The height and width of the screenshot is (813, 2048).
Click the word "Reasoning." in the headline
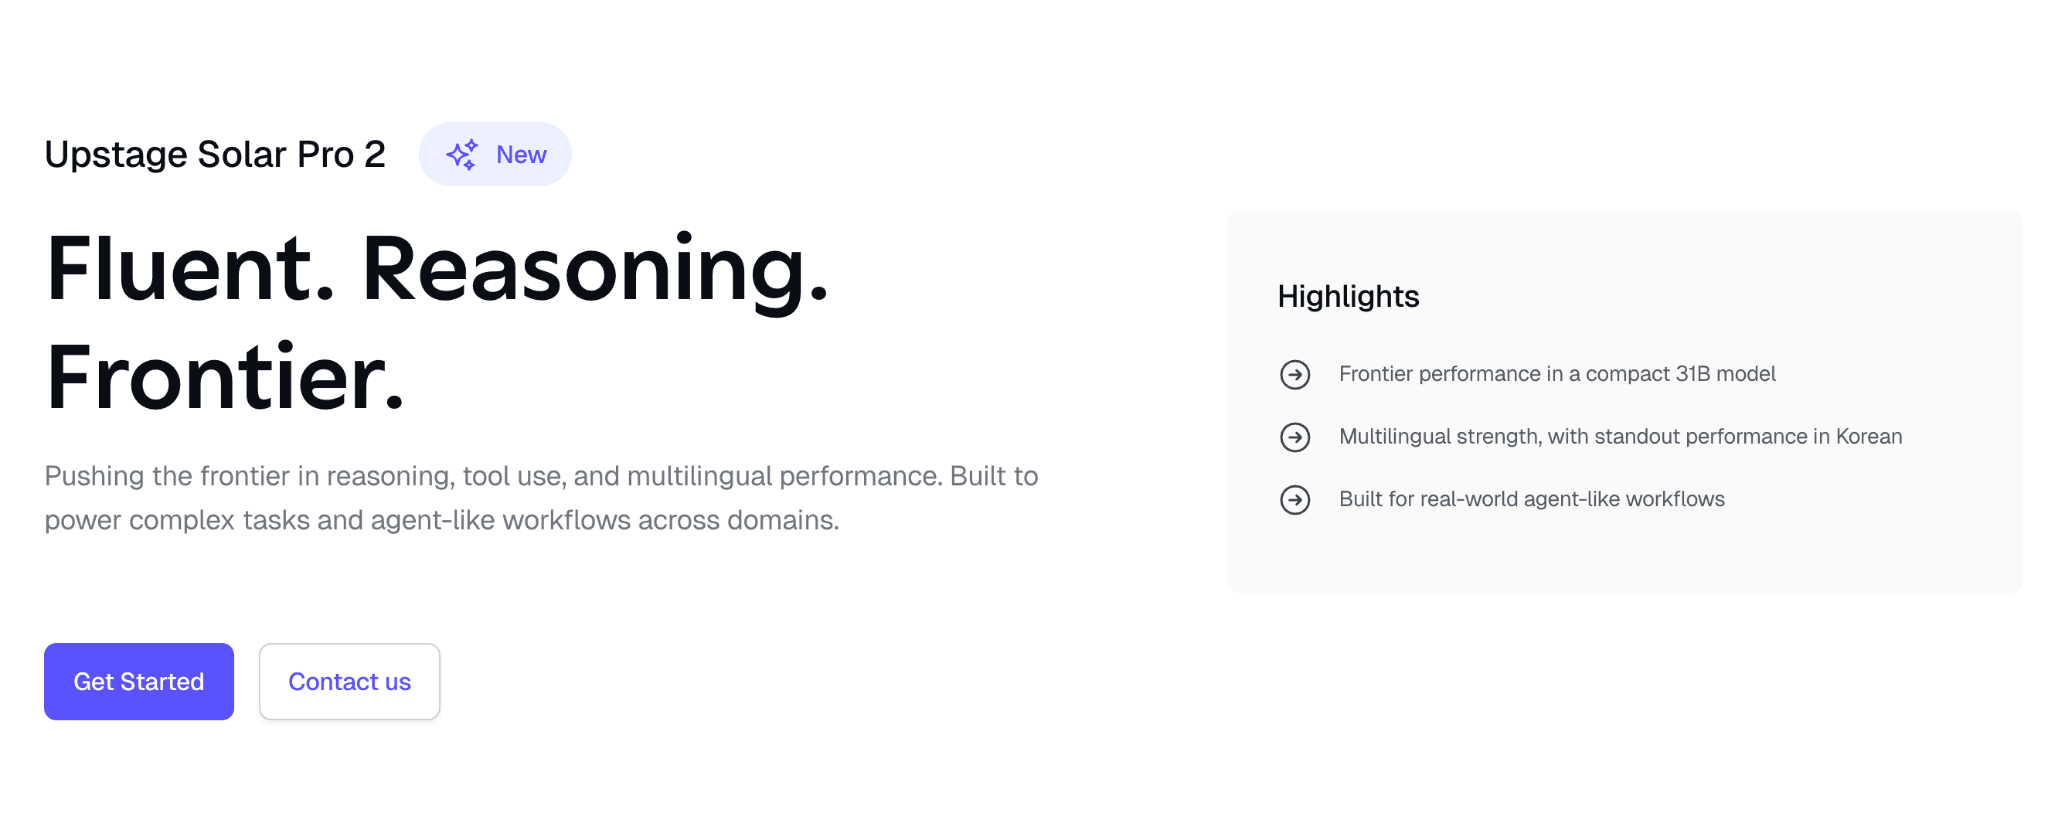coord(595,268)
